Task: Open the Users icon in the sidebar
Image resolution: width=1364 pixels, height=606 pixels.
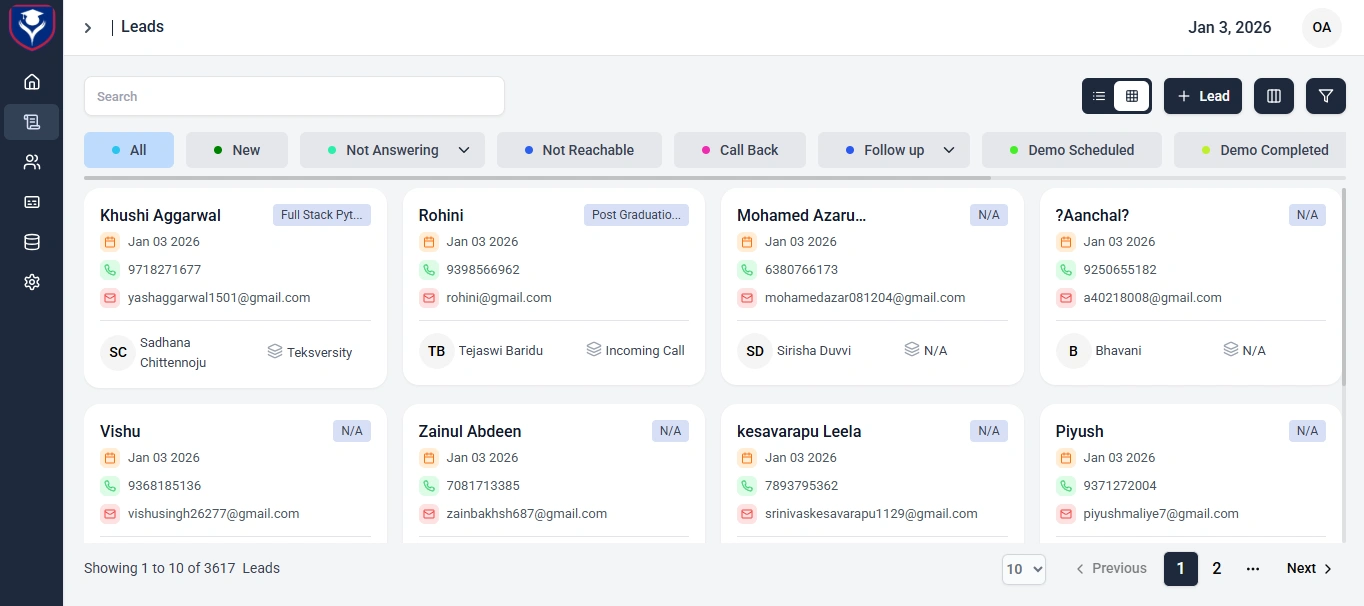Action: click(31, 161)
